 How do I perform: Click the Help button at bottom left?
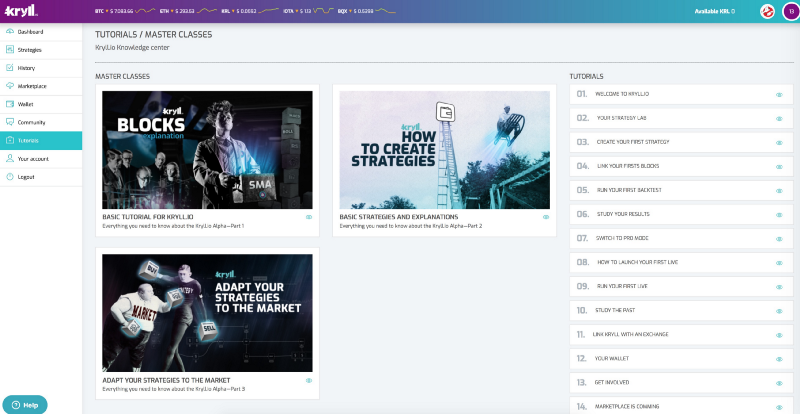pyautogui.click(x=24, y=405)
